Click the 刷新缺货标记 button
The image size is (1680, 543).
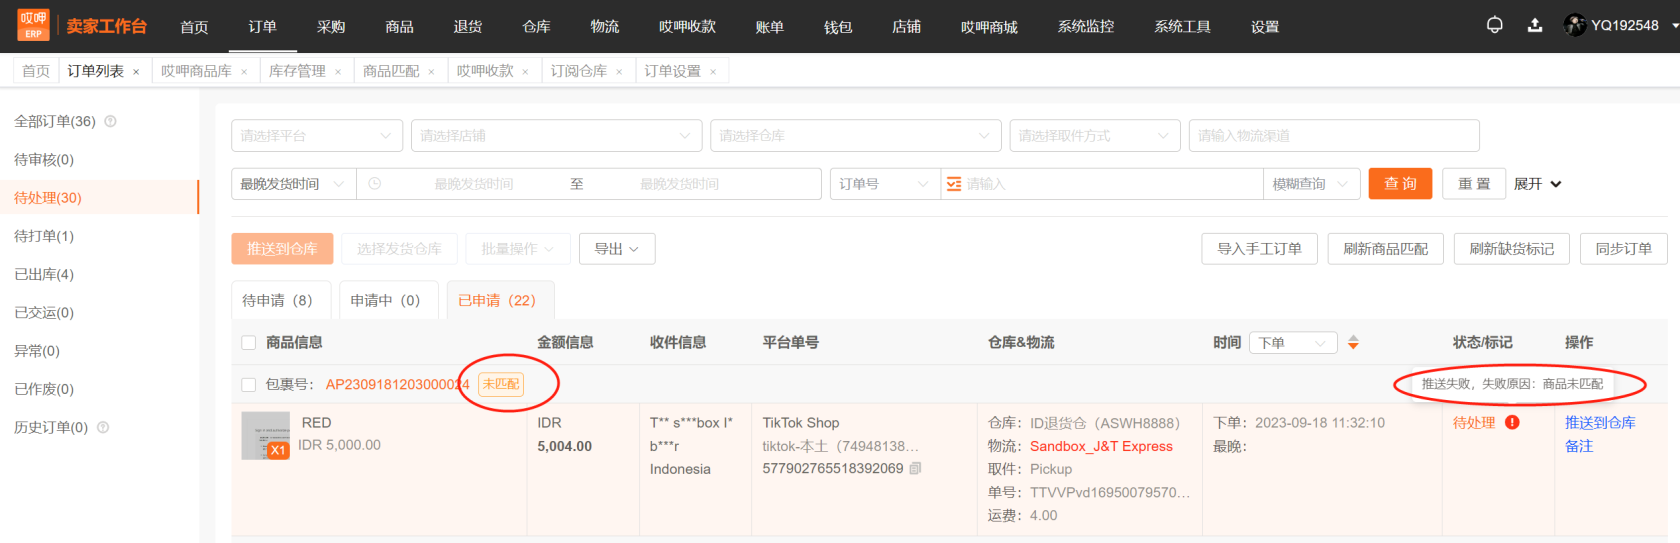(1512, 249)
